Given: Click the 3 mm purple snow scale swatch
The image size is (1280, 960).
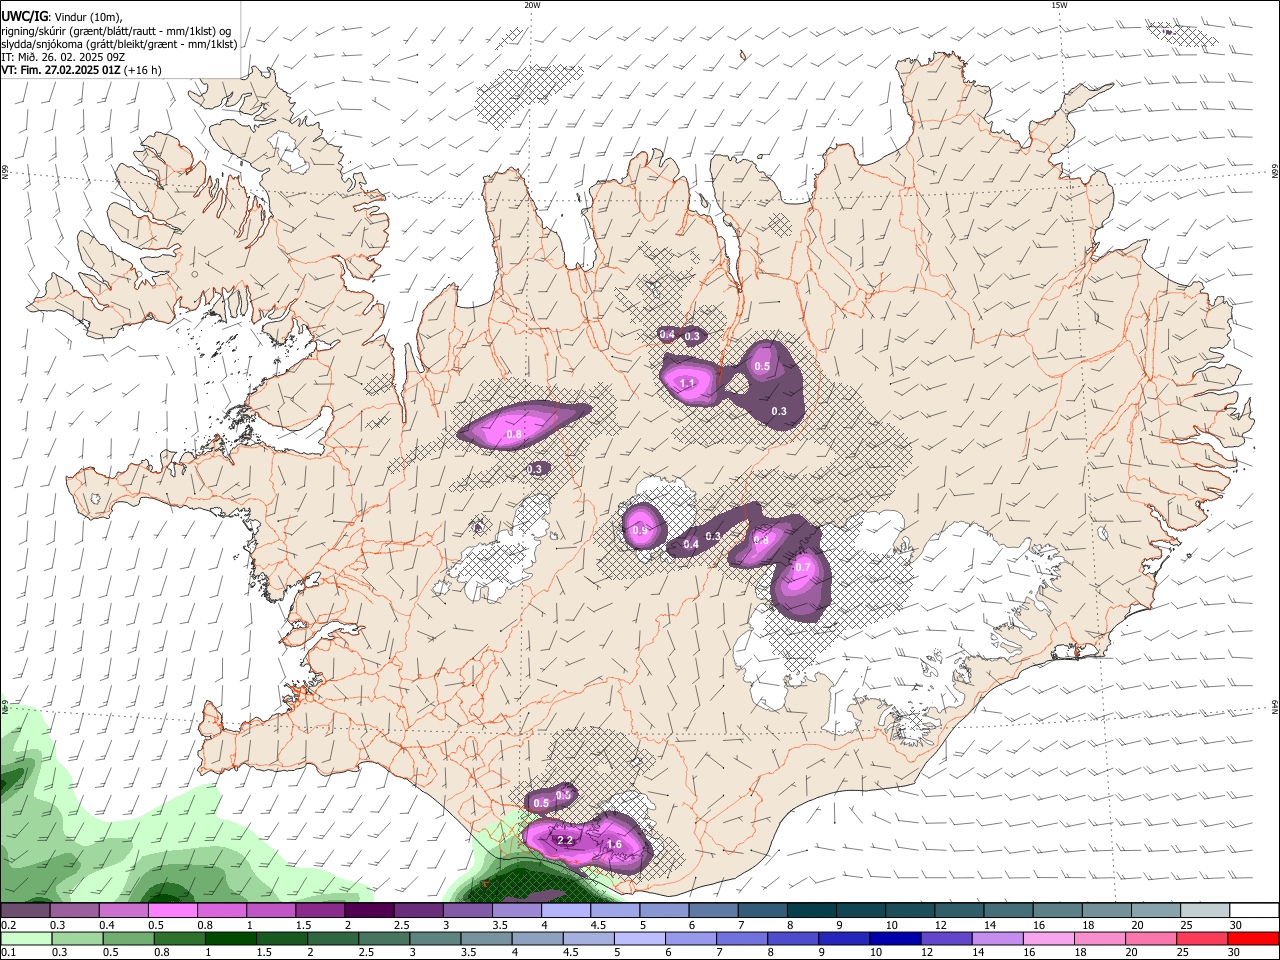Looking at the screenshot, I should click(x=467, y=911).
